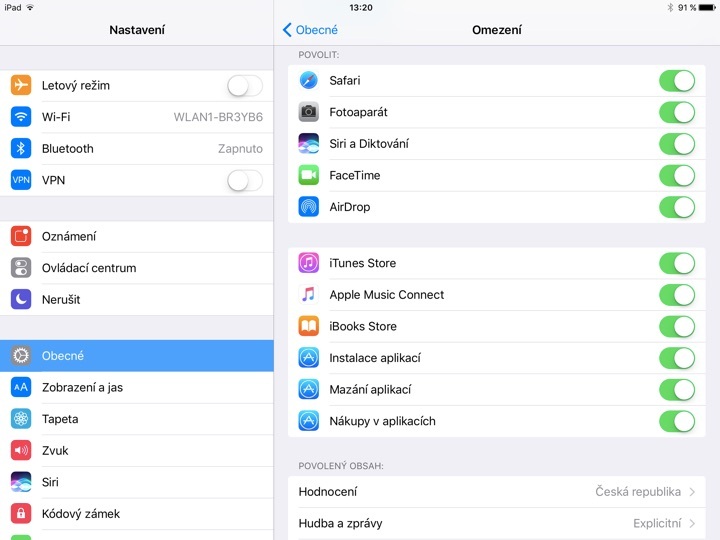Image resolution: width=720 pixels, height=540 pixels.
Task: Tap the Oznámení notification icon
Action: click(x=21, y=236)
